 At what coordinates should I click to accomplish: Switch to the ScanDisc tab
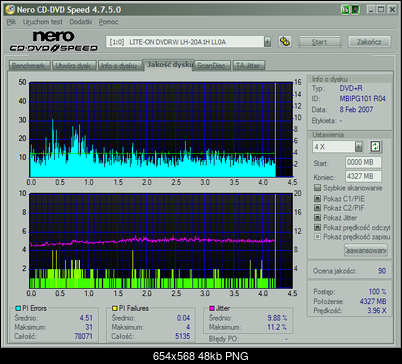212,65
